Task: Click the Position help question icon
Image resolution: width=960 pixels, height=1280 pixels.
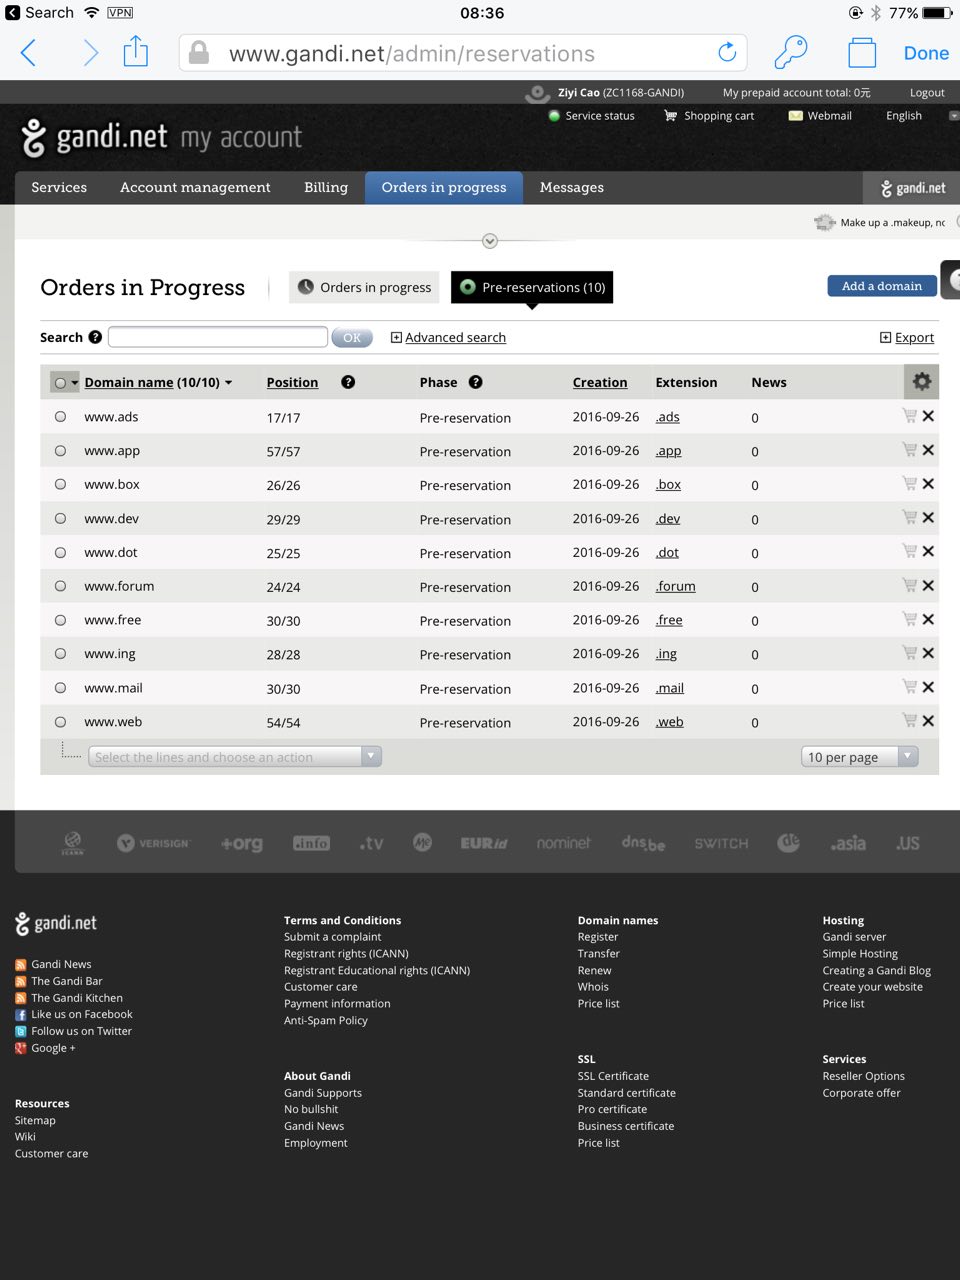Action: coord(348,382)
